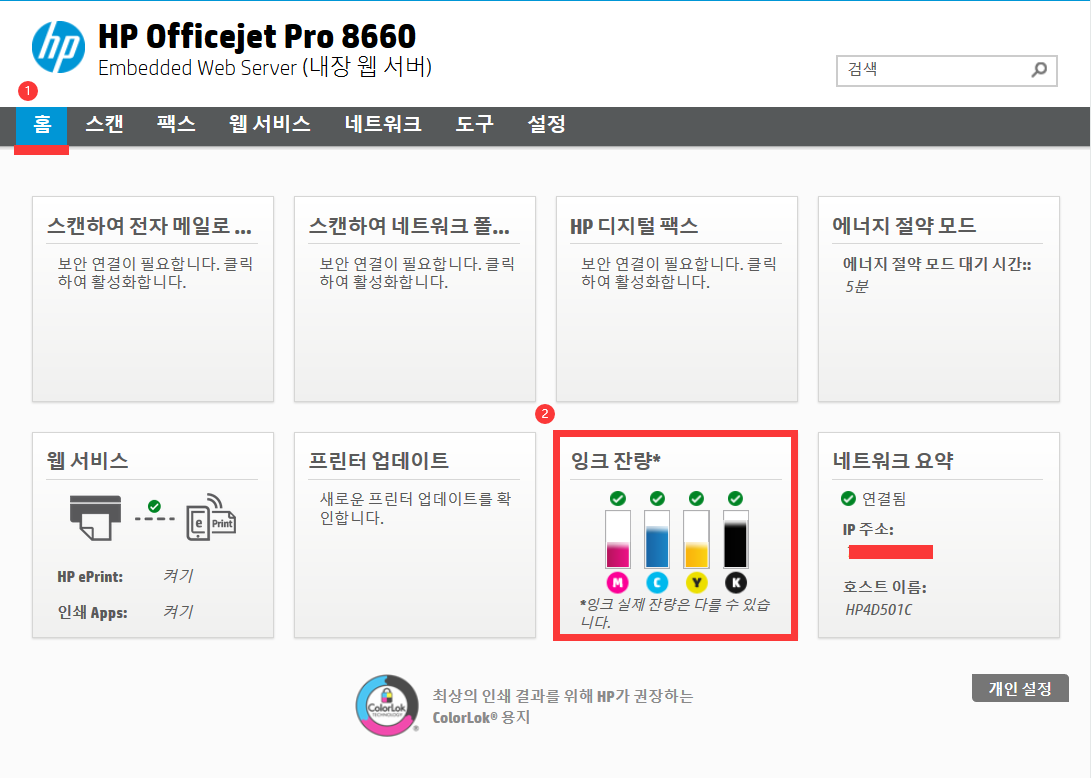This screenshot has width=1091, height=778.
Task: Open the 잉크 잔량 card title
Action: tap(616, 461)
